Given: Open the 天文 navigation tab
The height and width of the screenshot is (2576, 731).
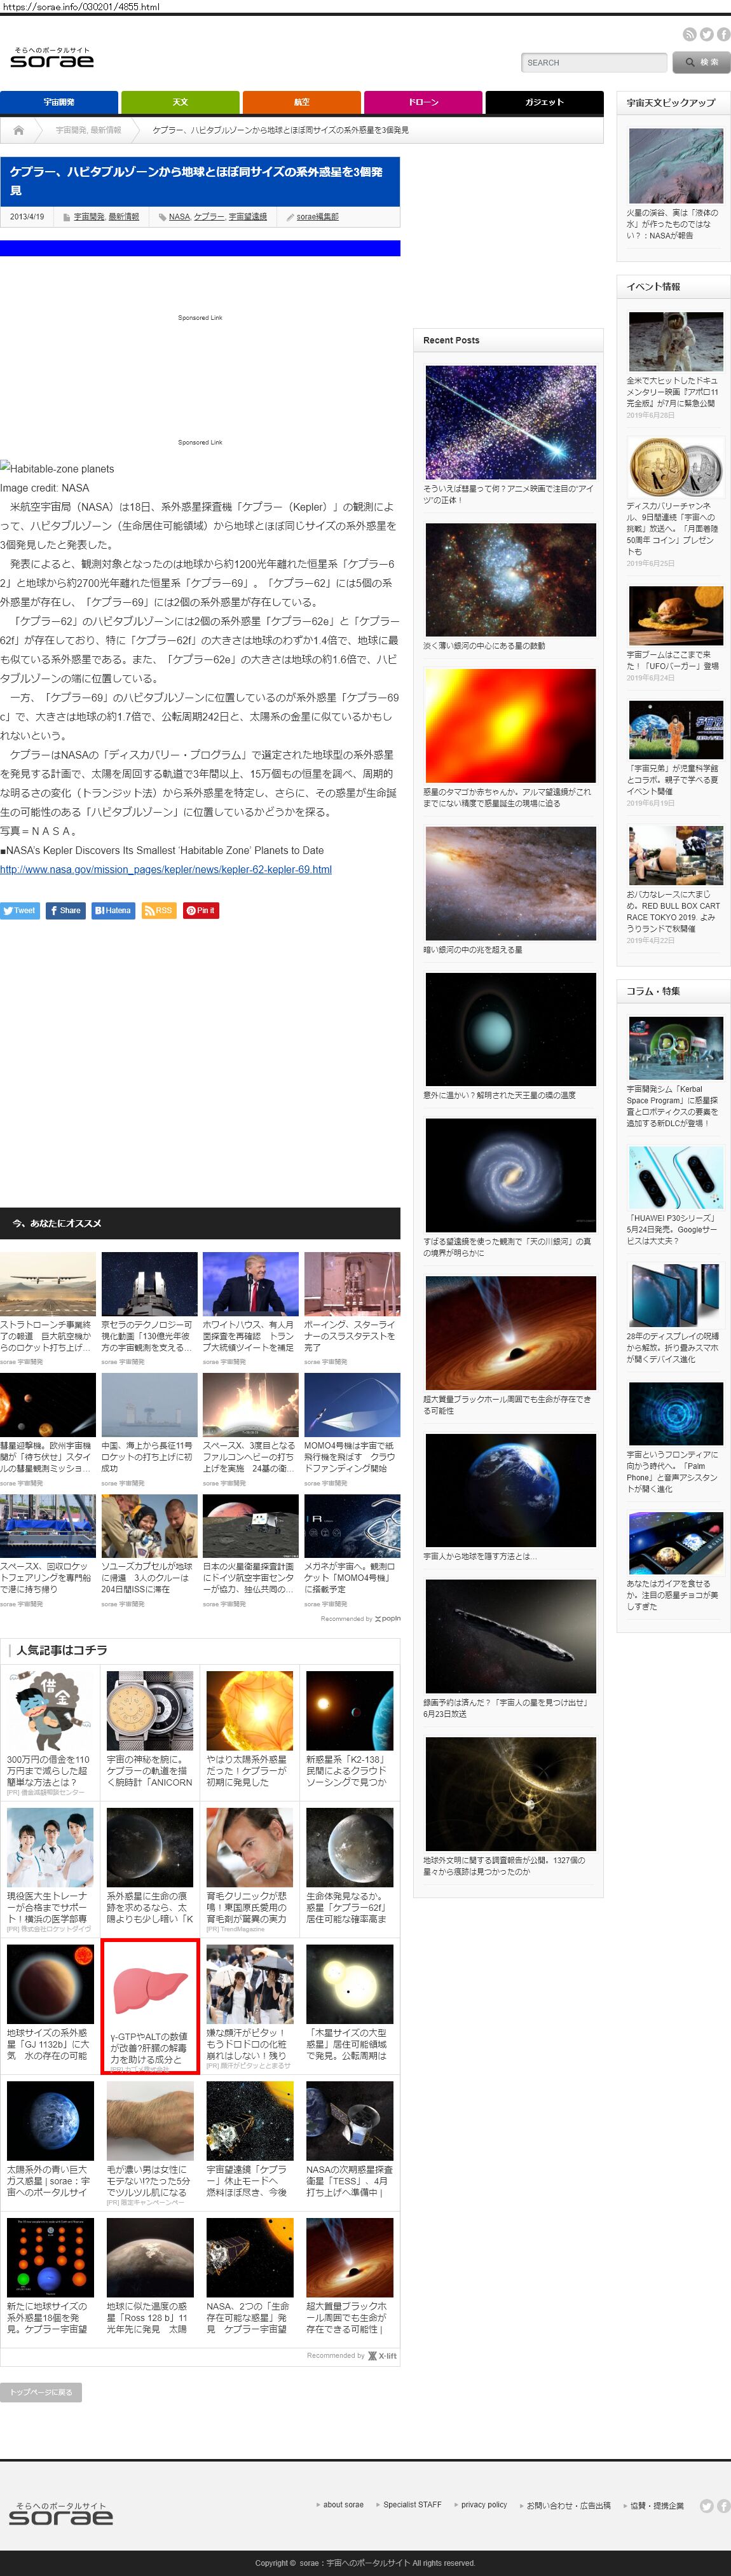Looking at the screenshot, I should point(180,102).
